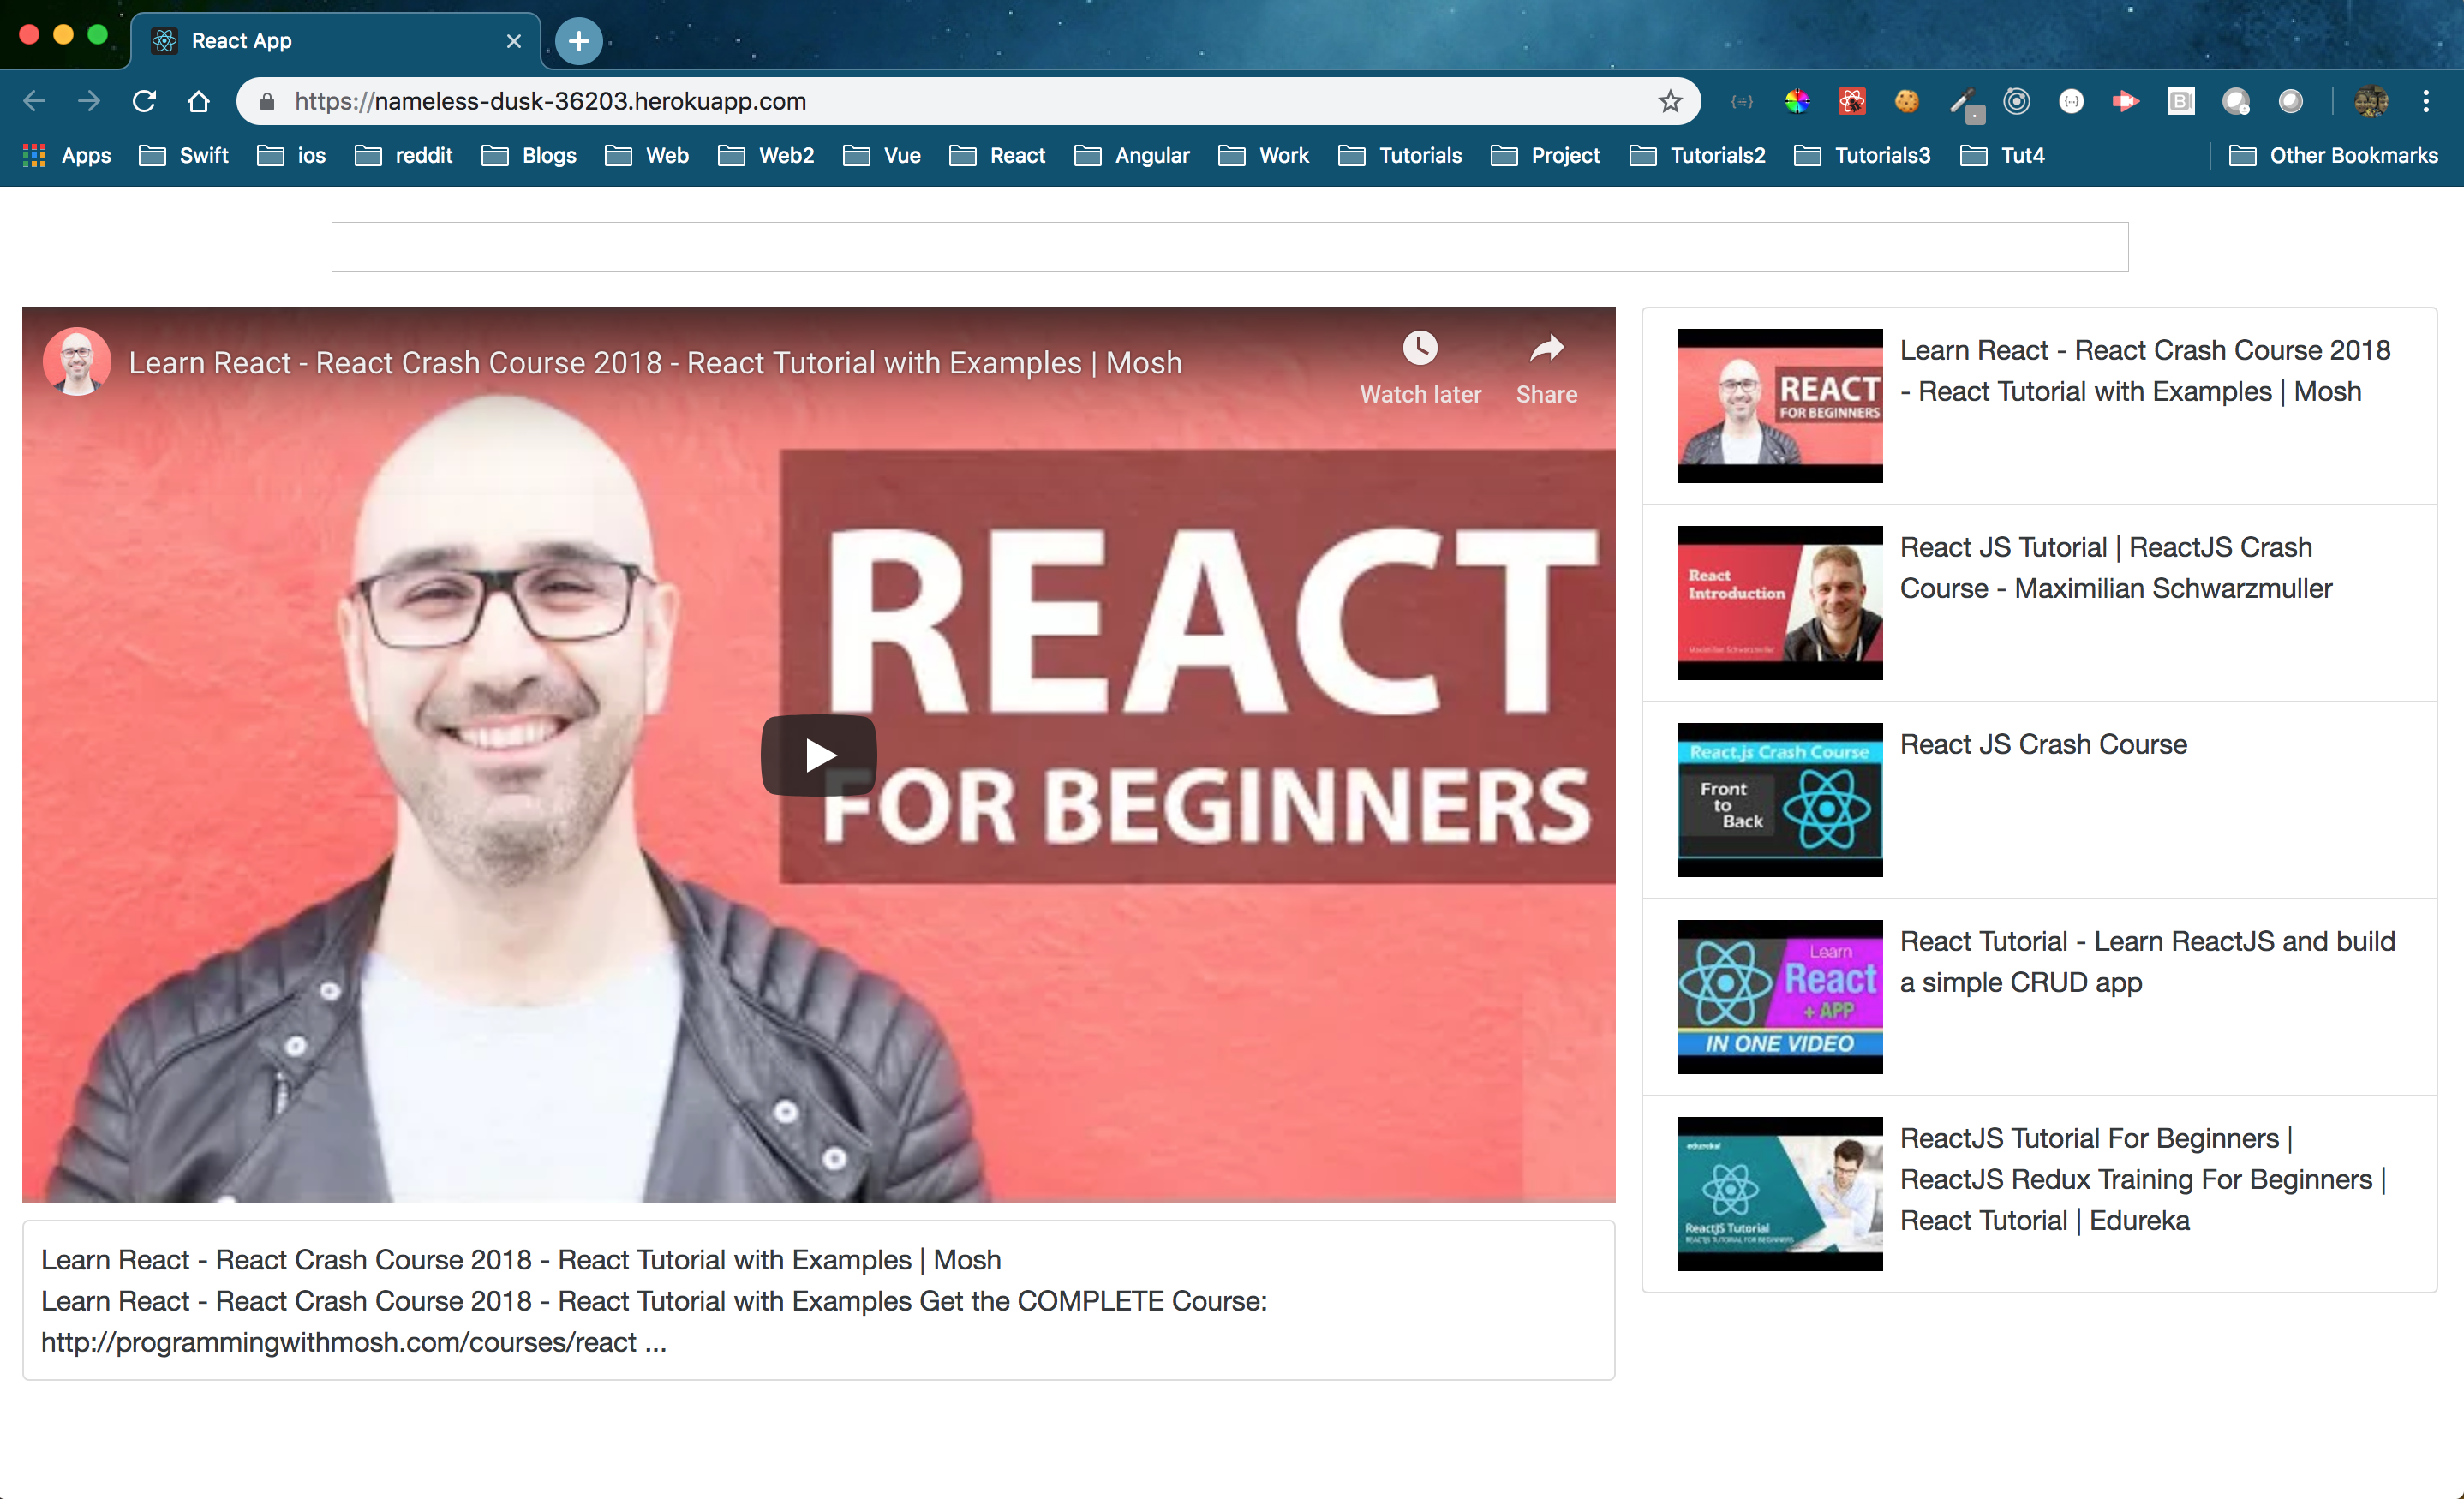
Task: Expand the Other Bookmarks folder
Action: pos(2352,155)
